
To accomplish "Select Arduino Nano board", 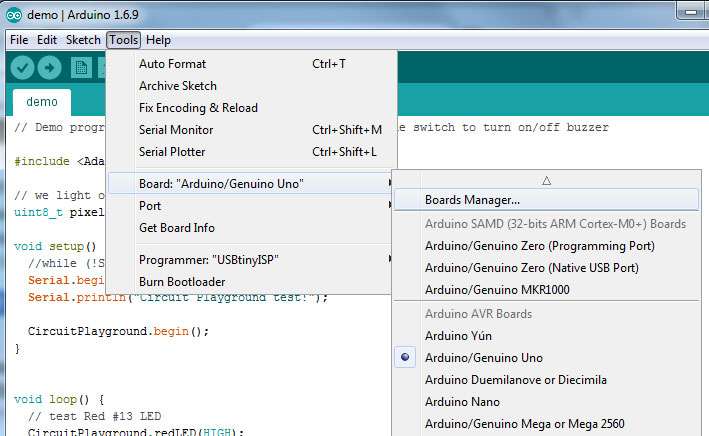I will tap(456, 402).
